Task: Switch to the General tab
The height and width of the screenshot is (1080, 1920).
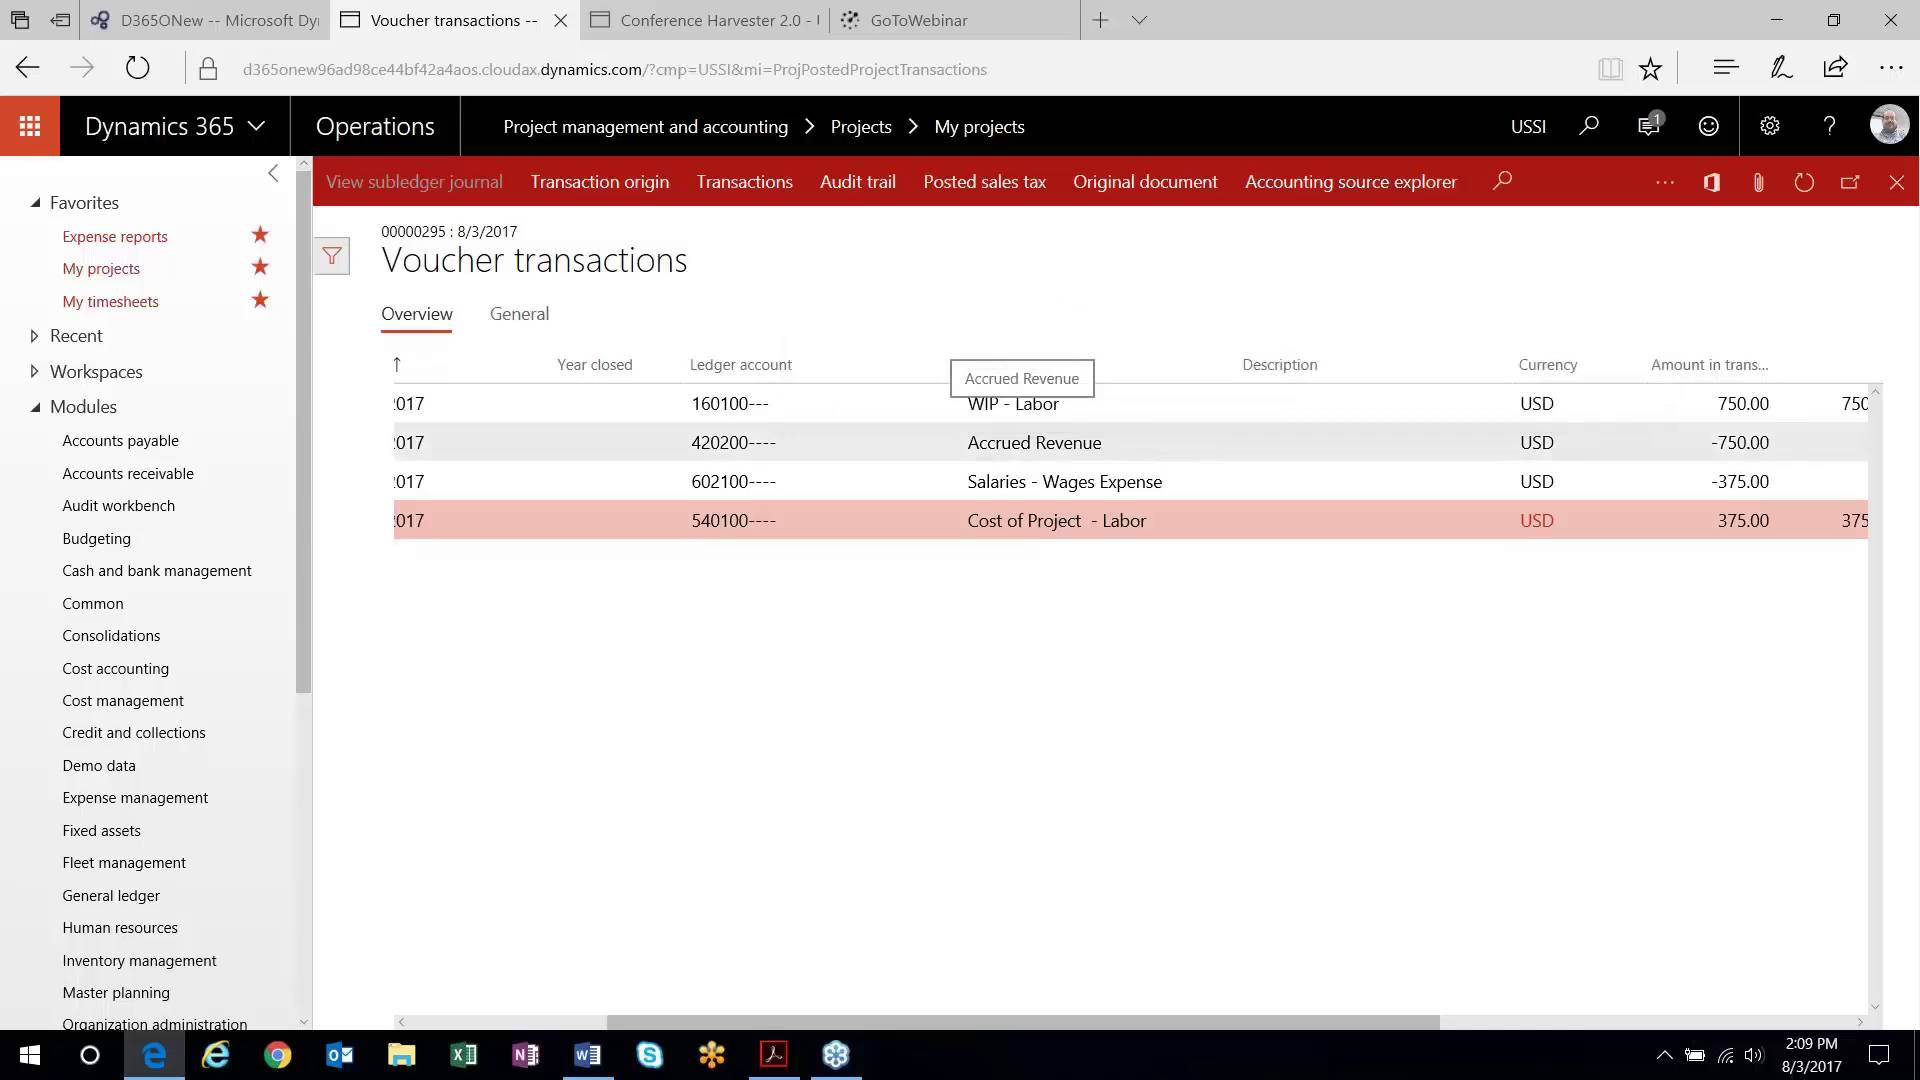Action: point(519,313)
